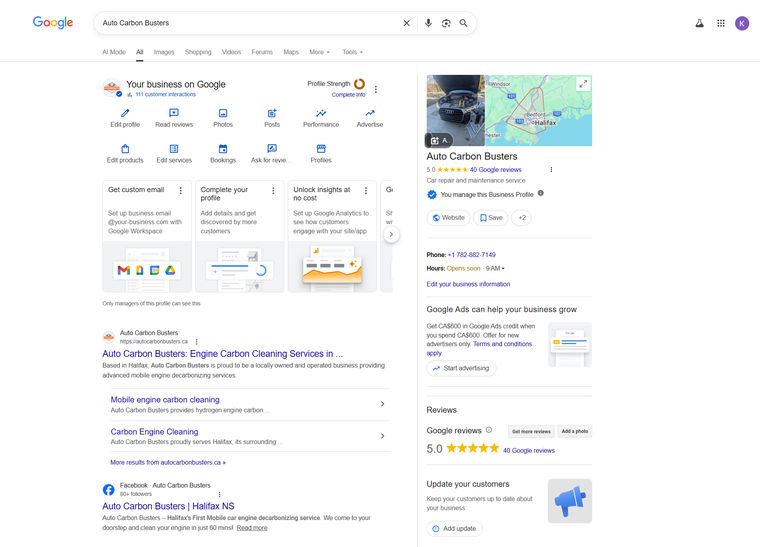This screenshot has height=547, width=760.
Task: Expand the map with the fullscreen icon
Action: (x=583, y=84)
